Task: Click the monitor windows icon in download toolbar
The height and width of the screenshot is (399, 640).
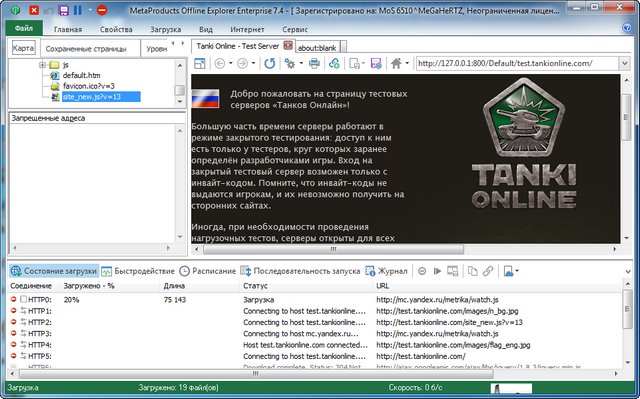Action: tap(453, 271)
